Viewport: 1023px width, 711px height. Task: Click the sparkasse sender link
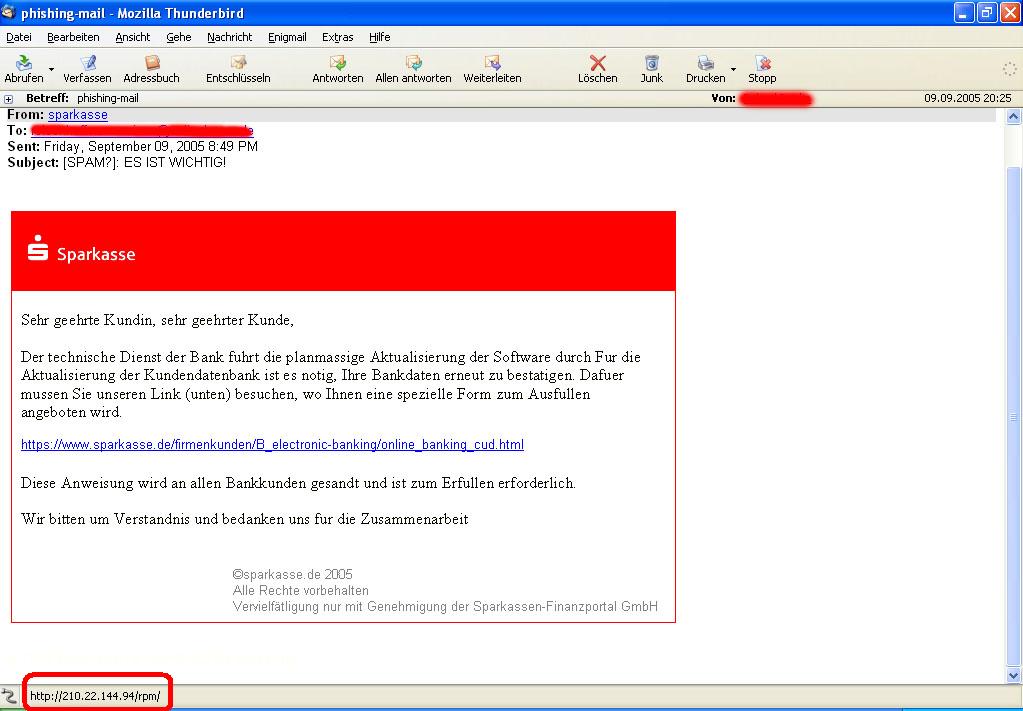tap(78, 115)
